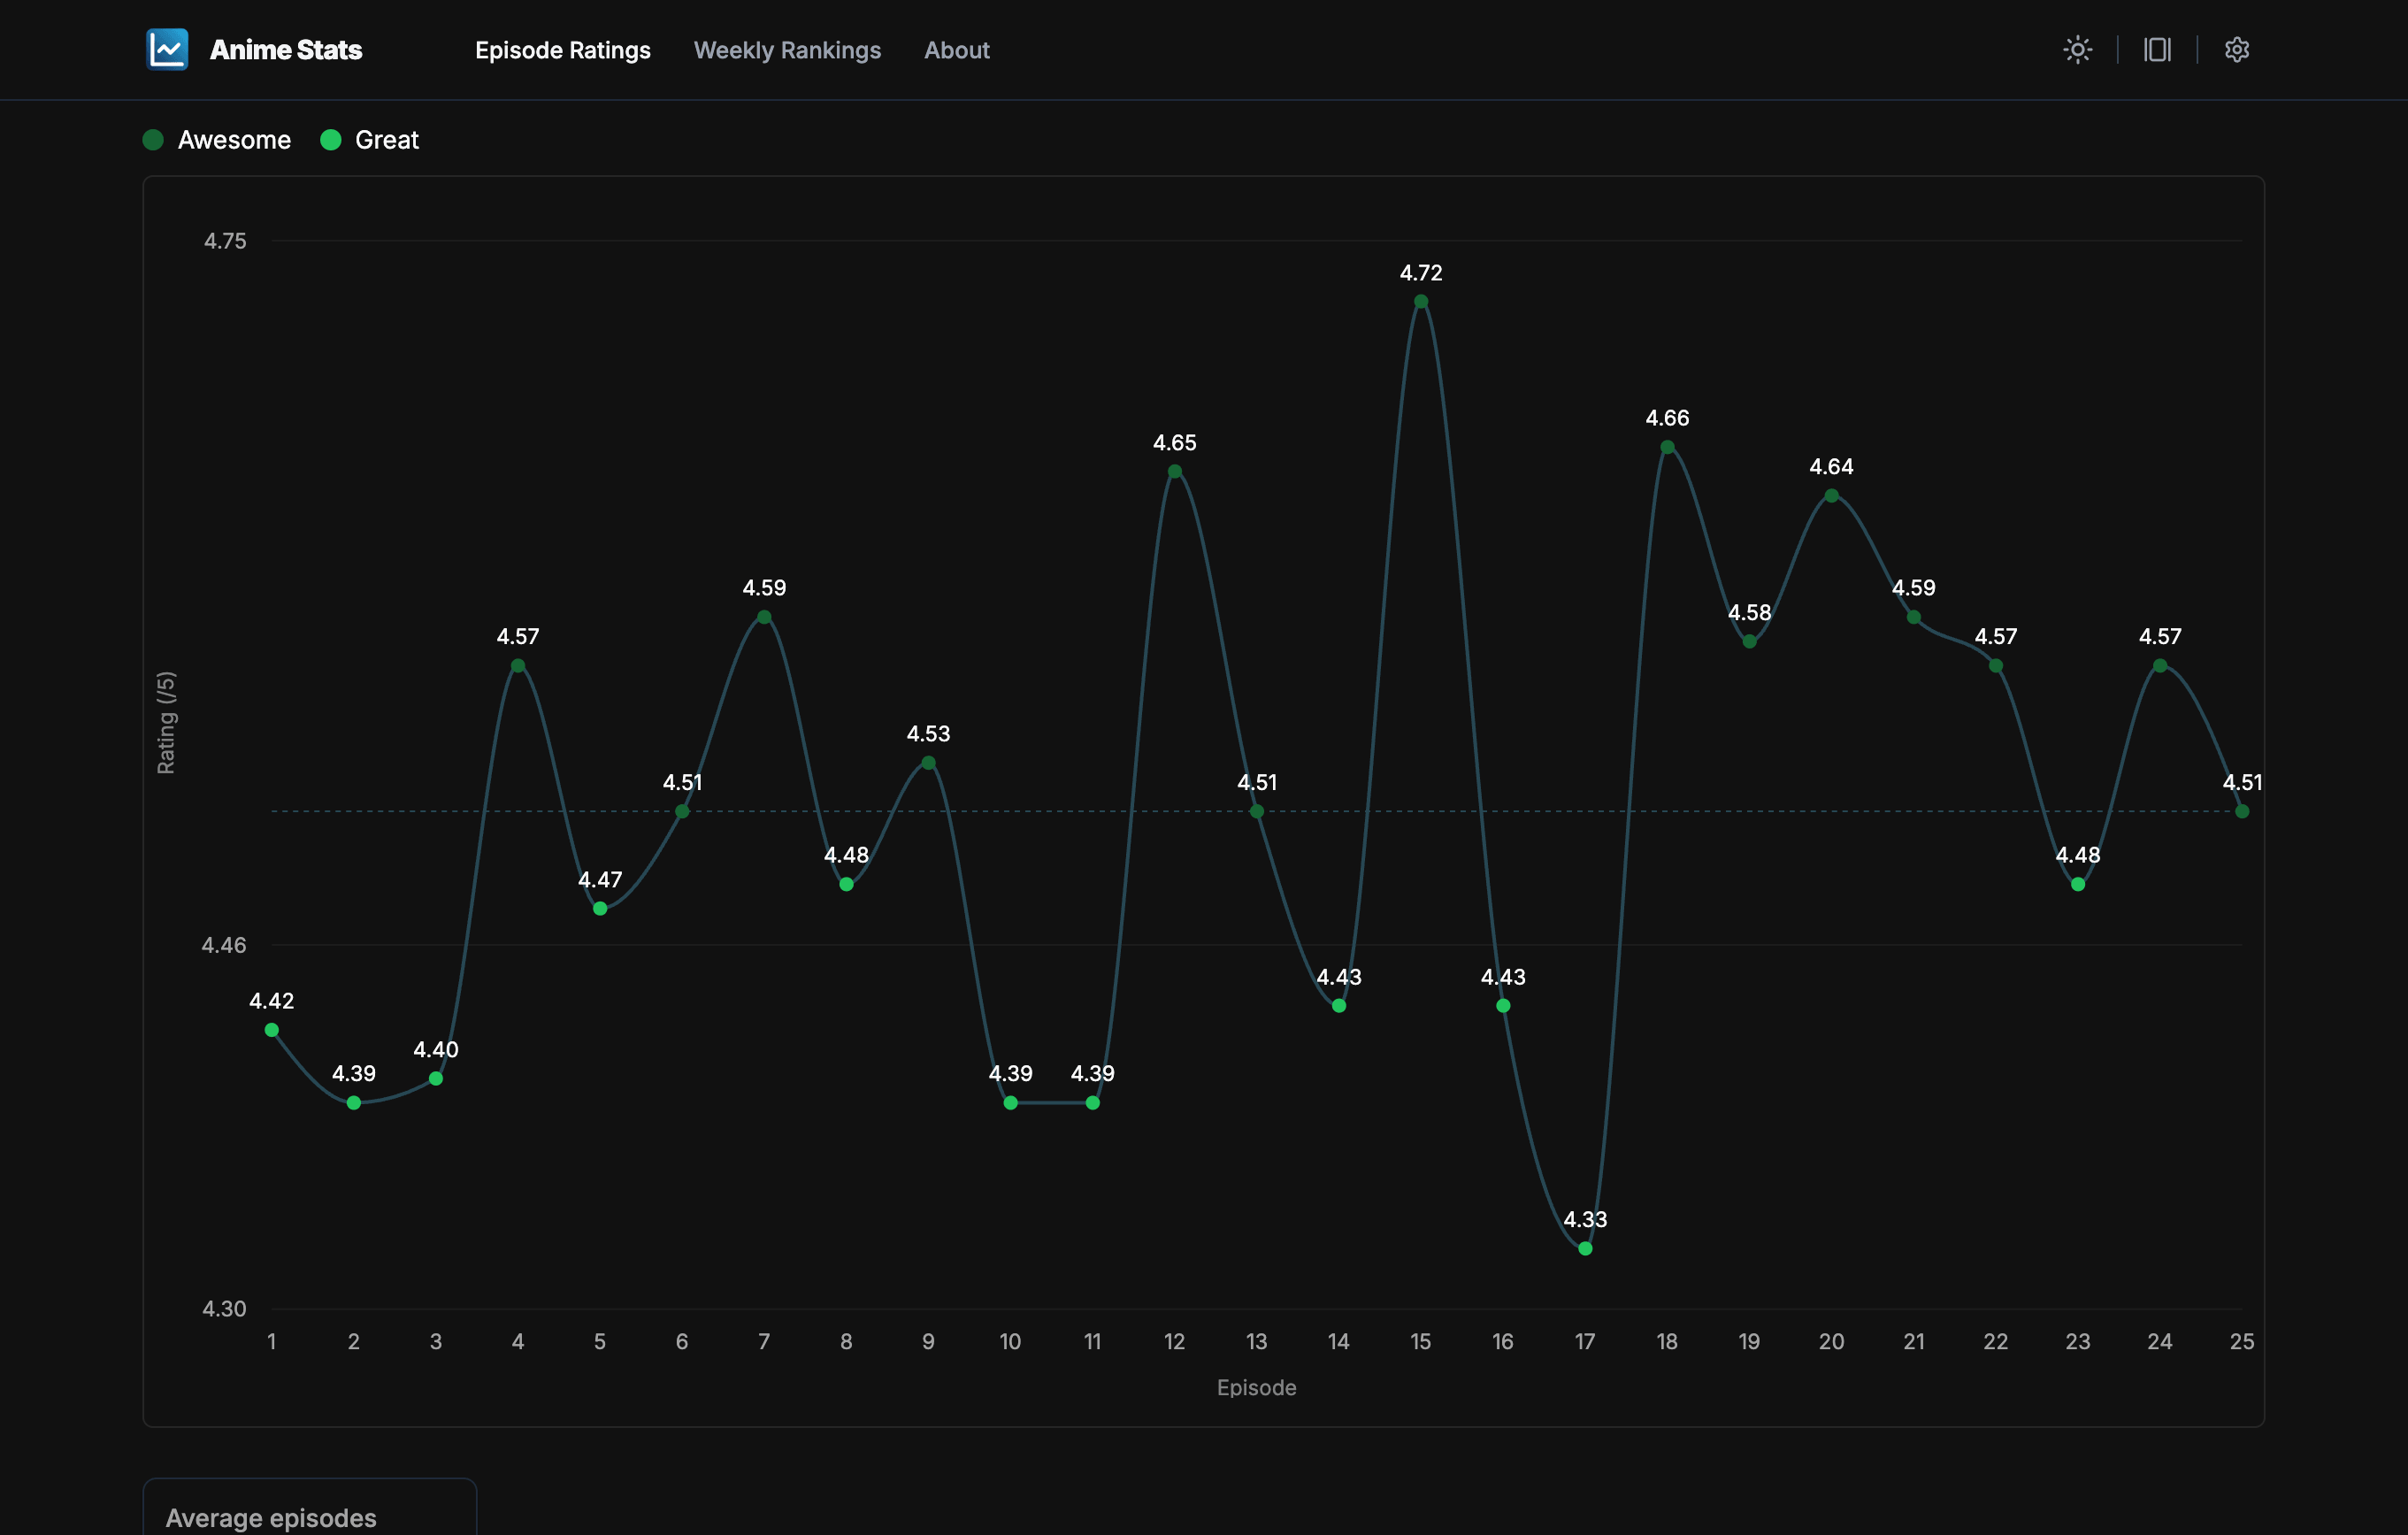Click episode 12 data point 4.65
This screenshot has width=2408, height=1535.
pyautogui.click(x=1174, y=471)
